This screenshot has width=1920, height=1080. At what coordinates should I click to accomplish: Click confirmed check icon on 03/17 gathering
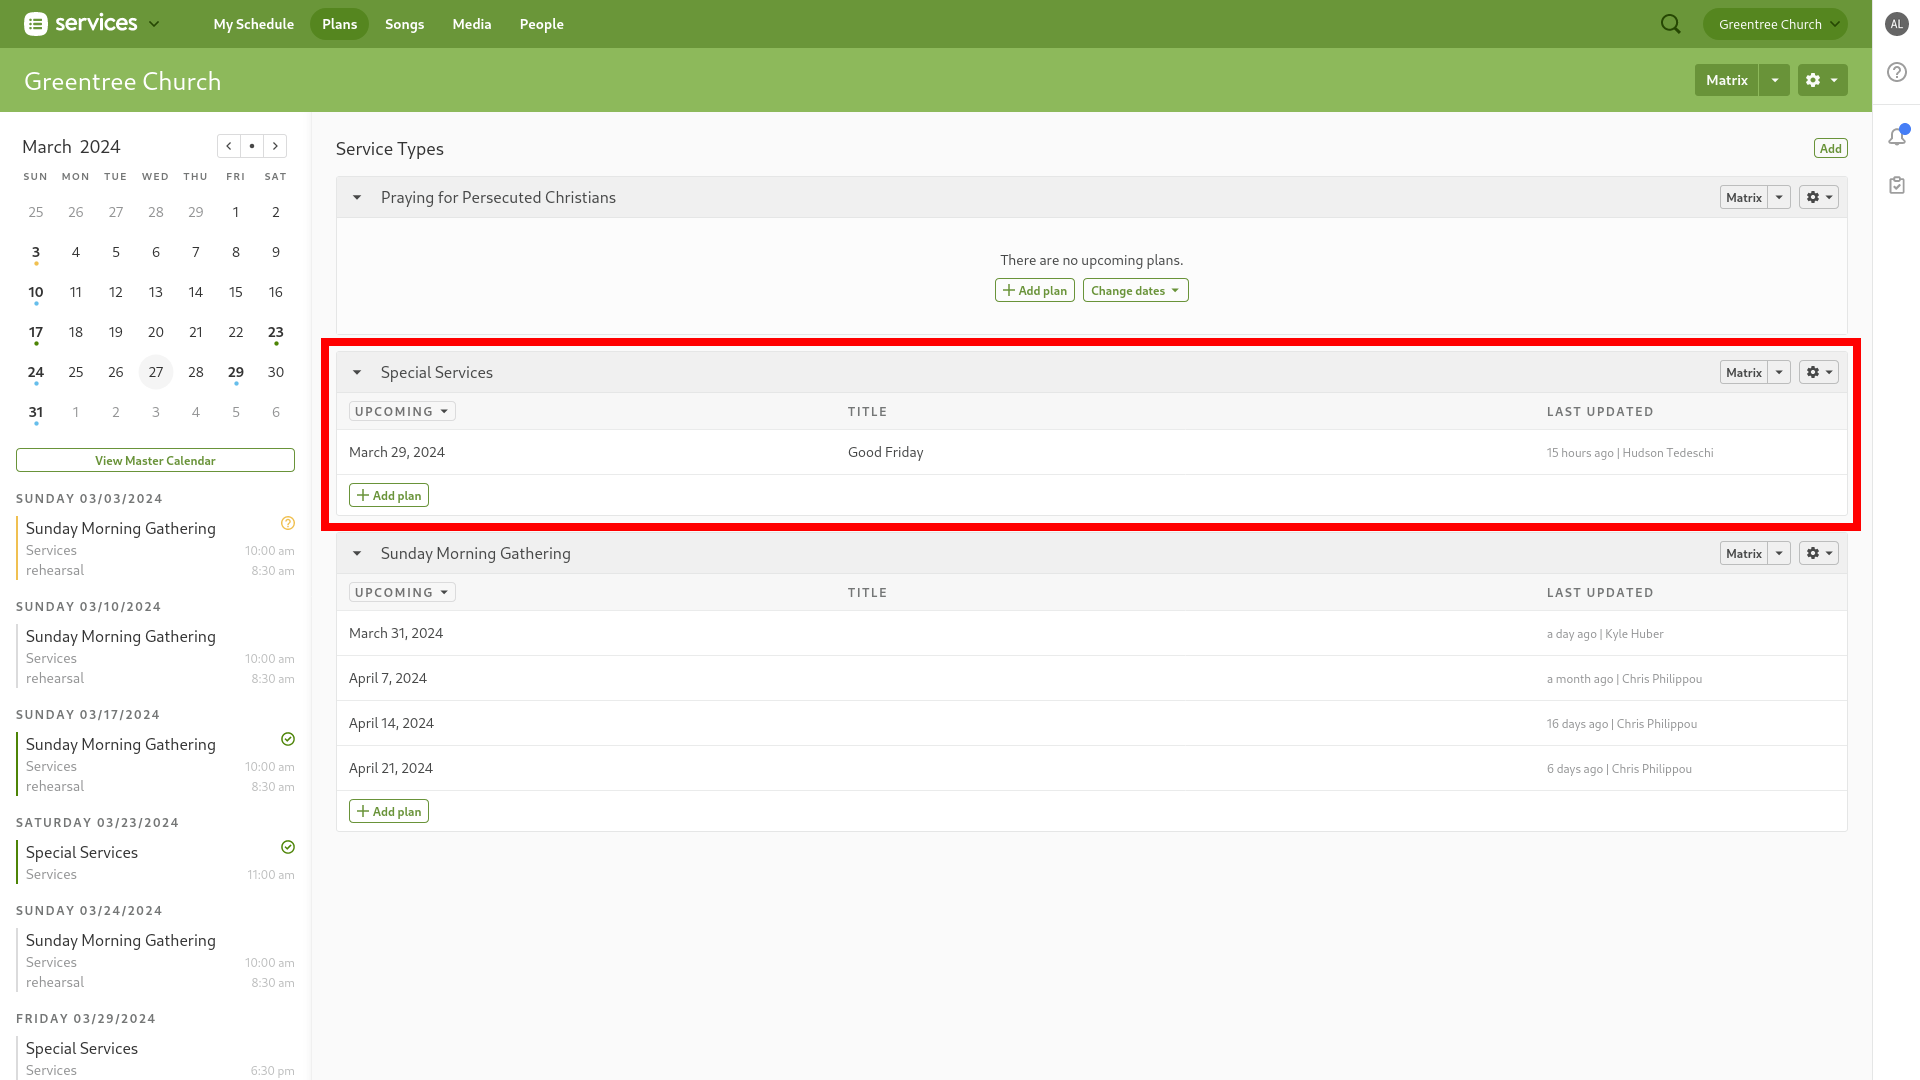click(x=288, y=739)
